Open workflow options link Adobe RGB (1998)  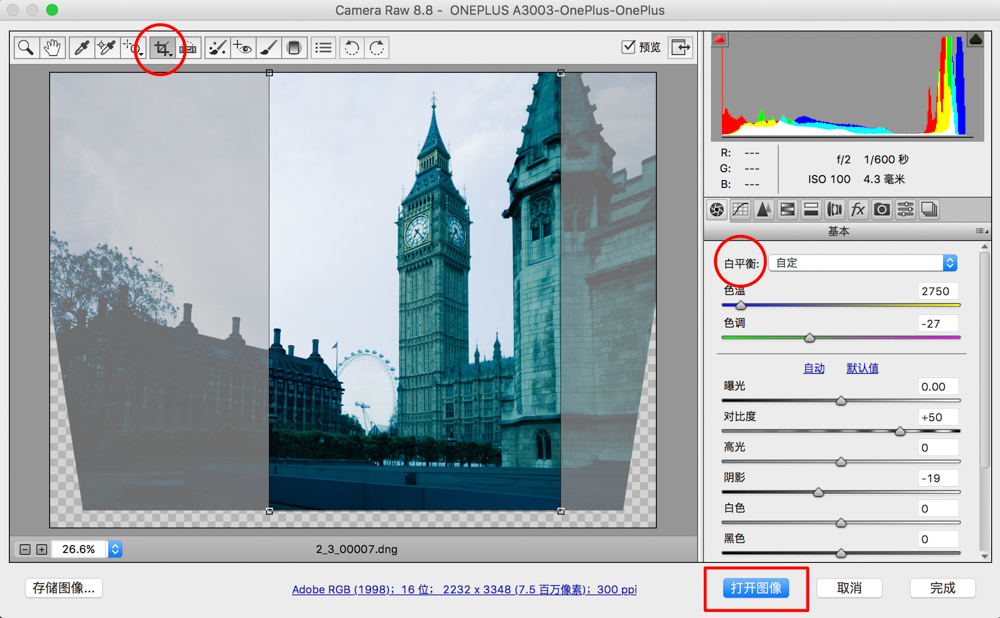464,589
